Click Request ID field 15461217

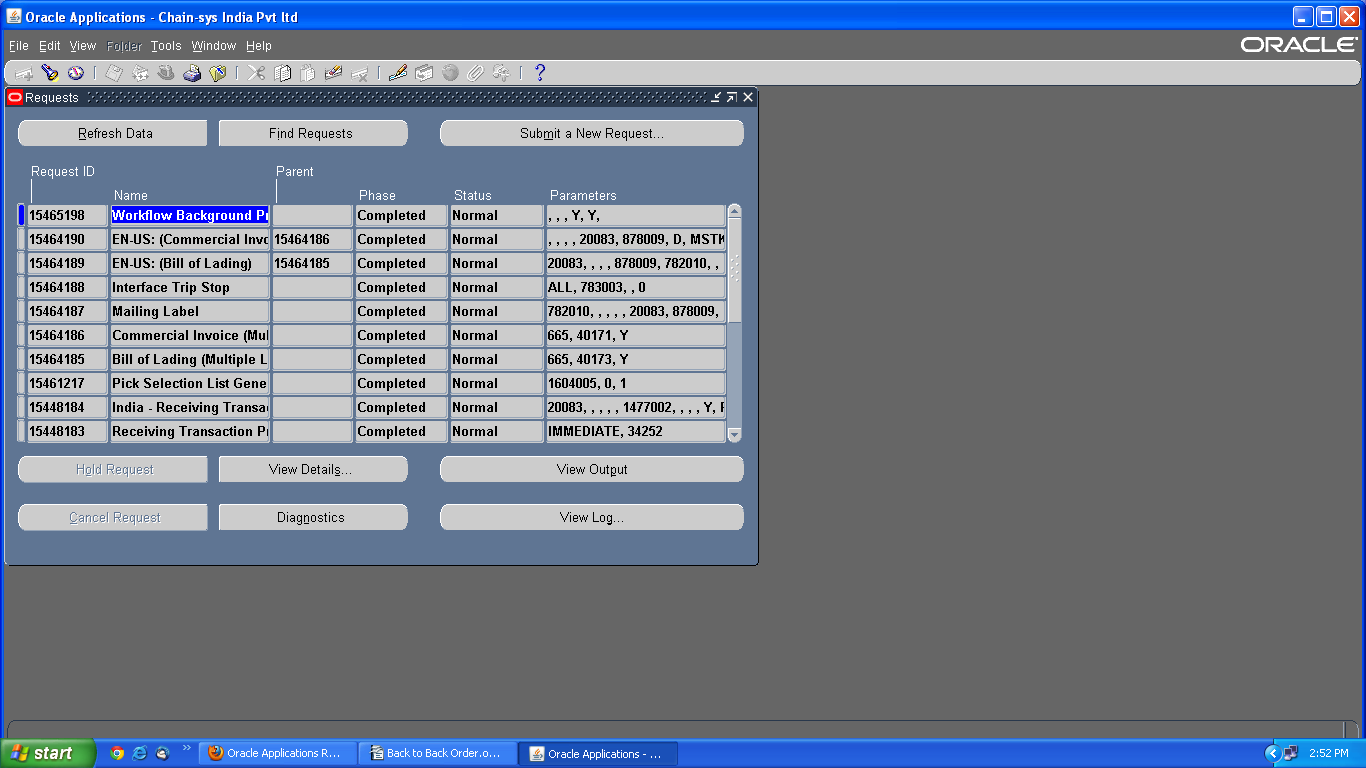point(67,383)
